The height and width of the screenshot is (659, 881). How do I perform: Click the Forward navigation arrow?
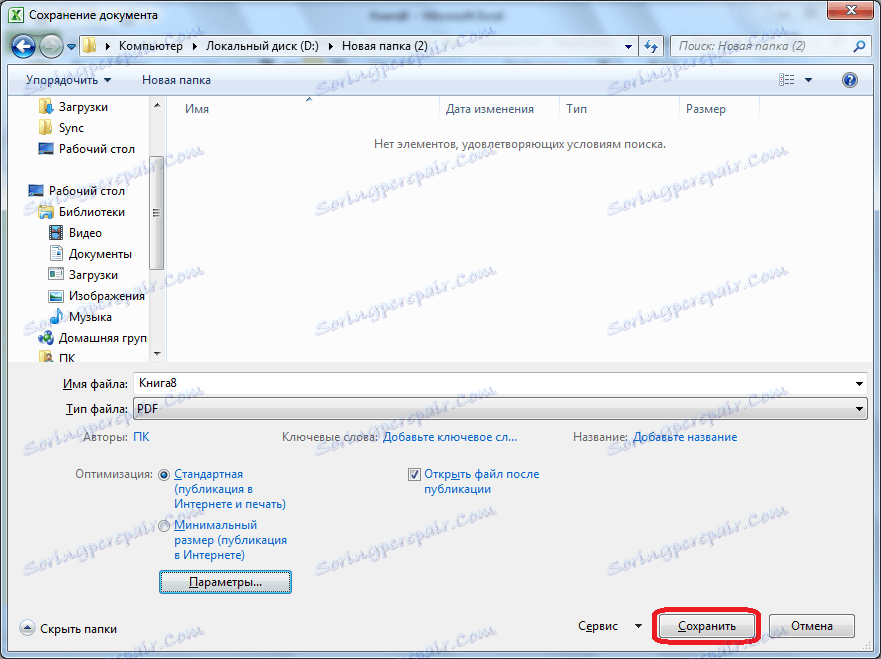(x=51, y=47)
